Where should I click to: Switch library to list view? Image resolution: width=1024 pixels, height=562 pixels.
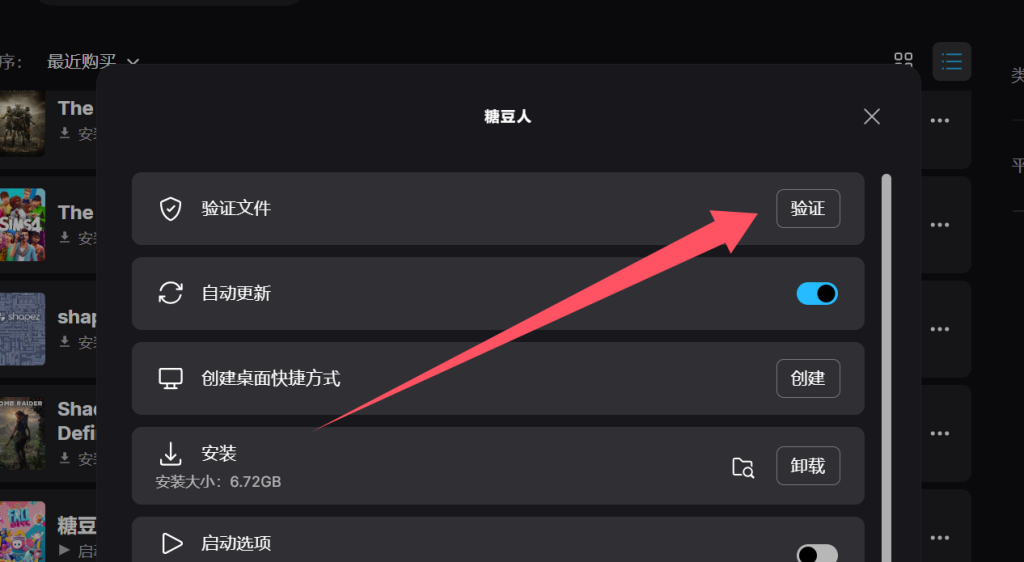952,62
